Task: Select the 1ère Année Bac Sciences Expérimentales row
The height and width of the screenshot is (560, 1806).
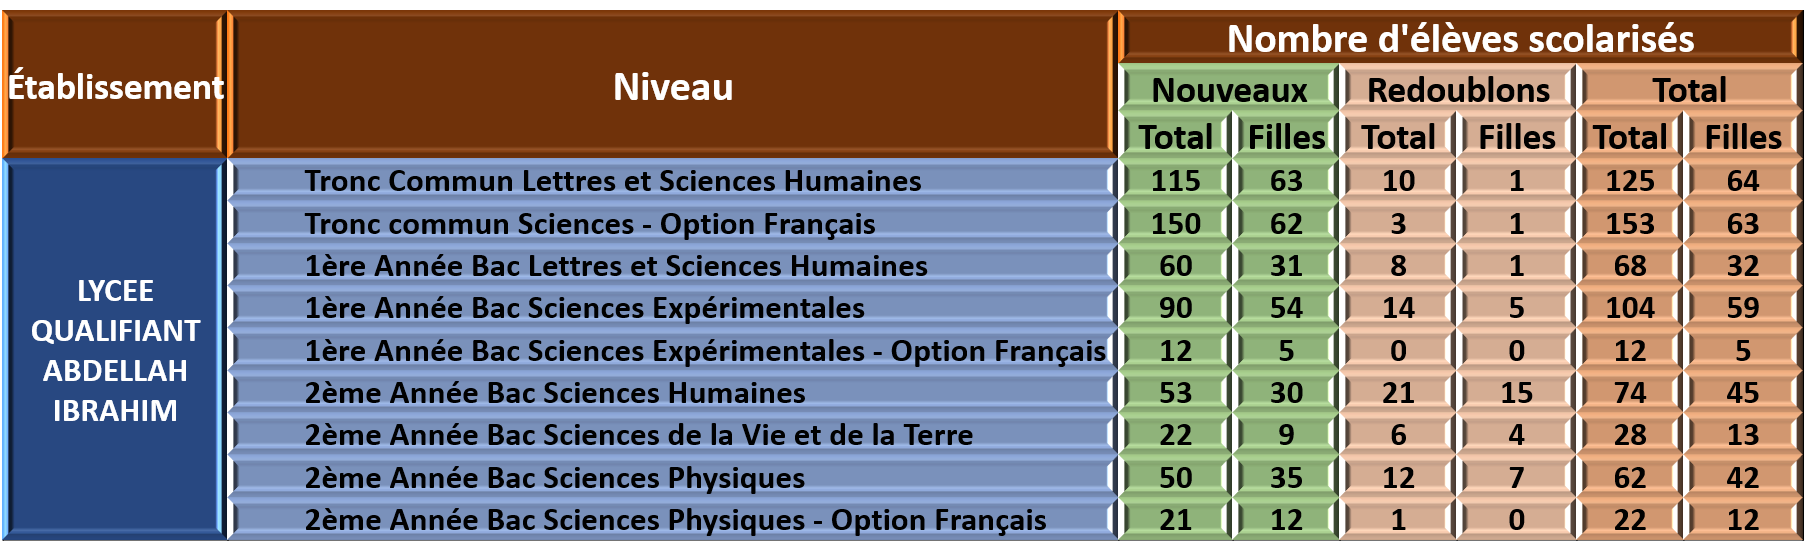Action: tap(672, 308)
